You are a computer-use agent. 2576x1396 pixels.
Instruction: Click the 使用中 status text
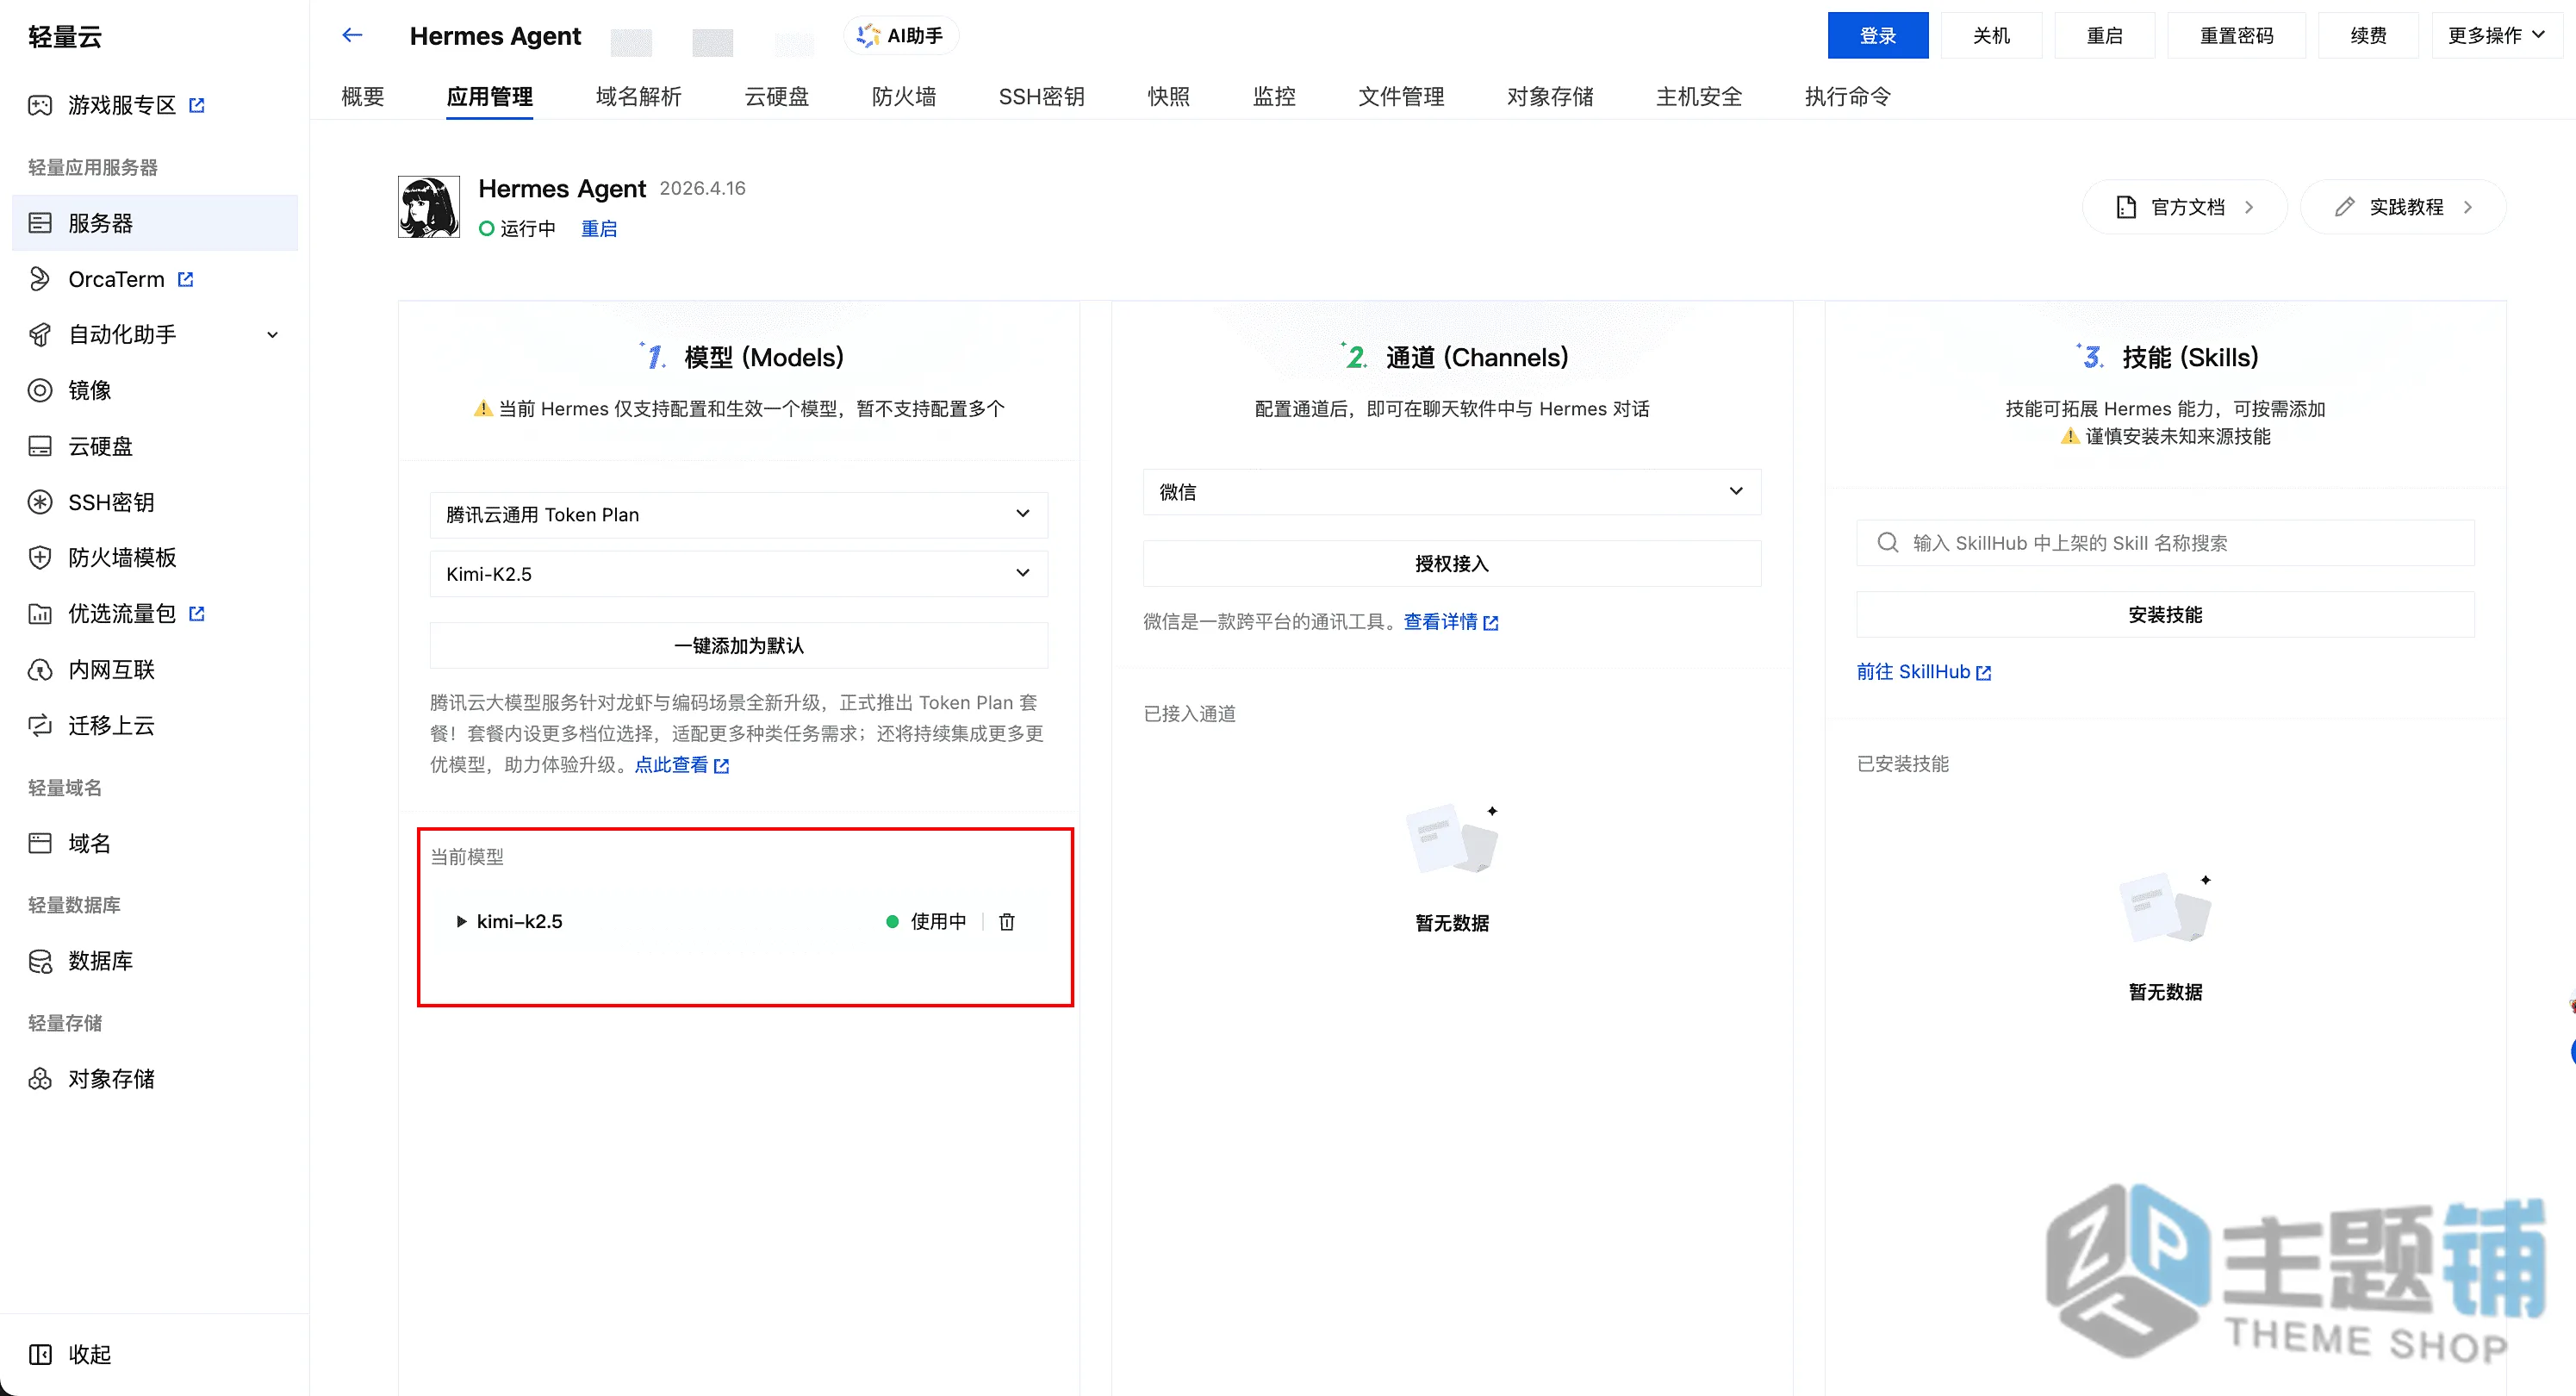(938, 921)
